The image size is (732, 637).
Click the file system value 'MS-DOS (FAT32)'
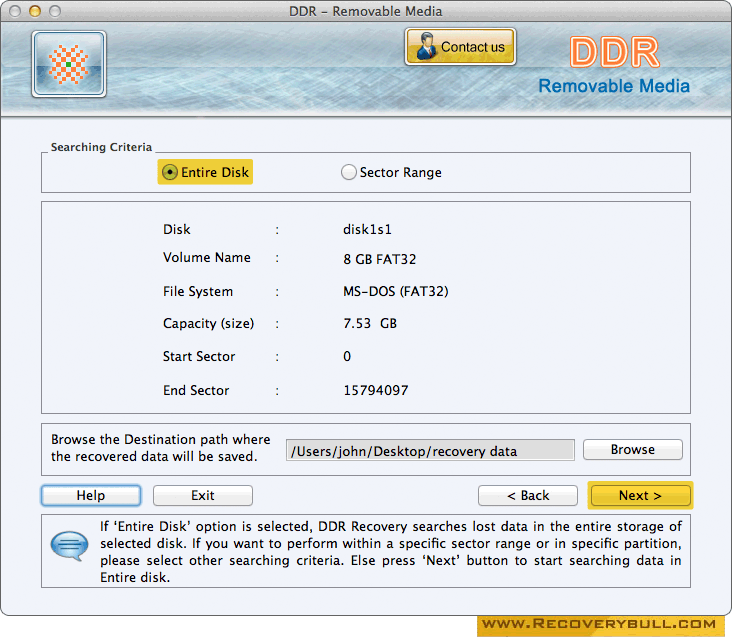click(x=395, y=291)
